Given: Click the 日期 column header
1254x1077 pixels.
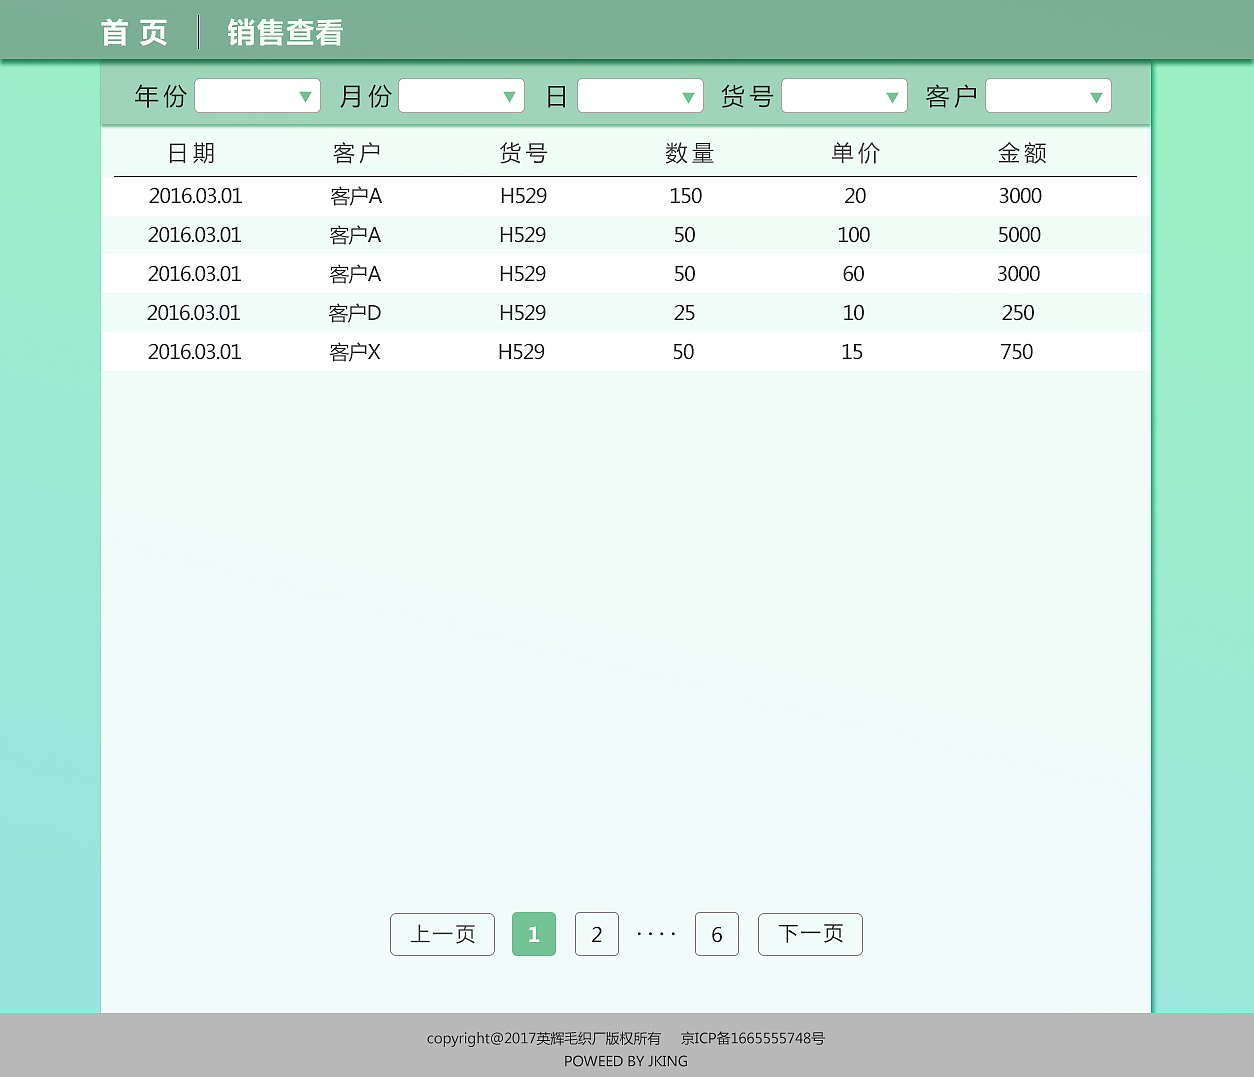Looking at the screenshot, I should coord(191,153).
